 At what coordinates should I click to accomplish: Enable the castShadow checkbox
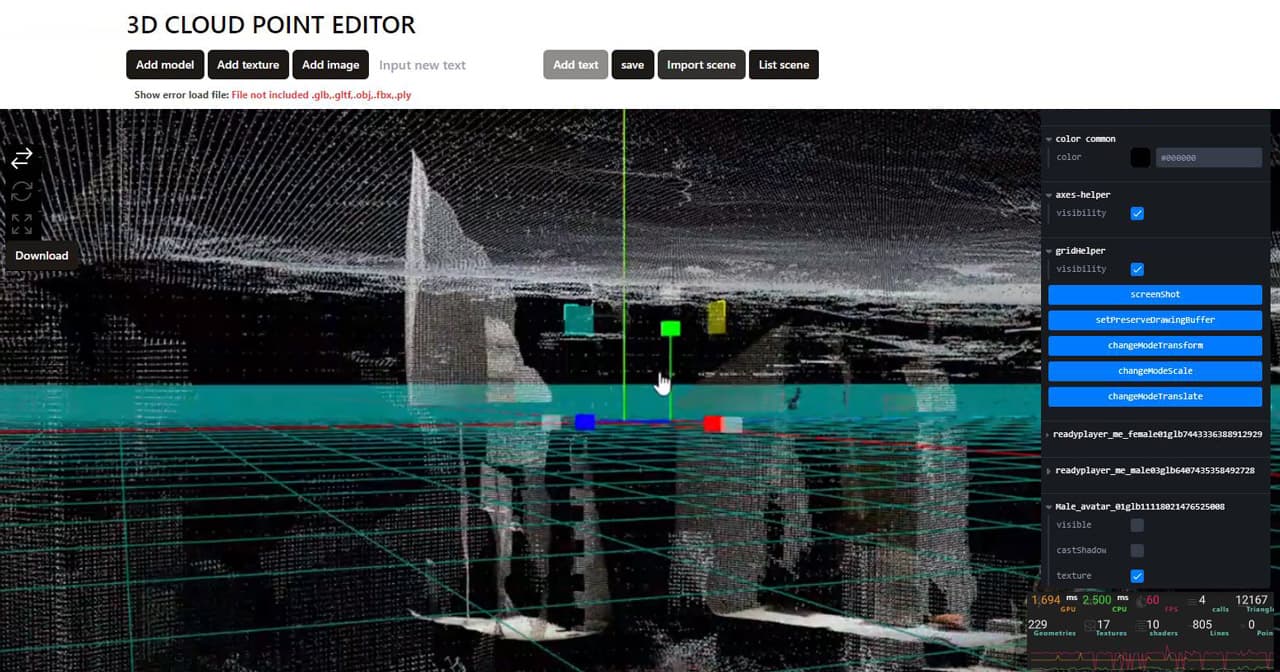1137,550
